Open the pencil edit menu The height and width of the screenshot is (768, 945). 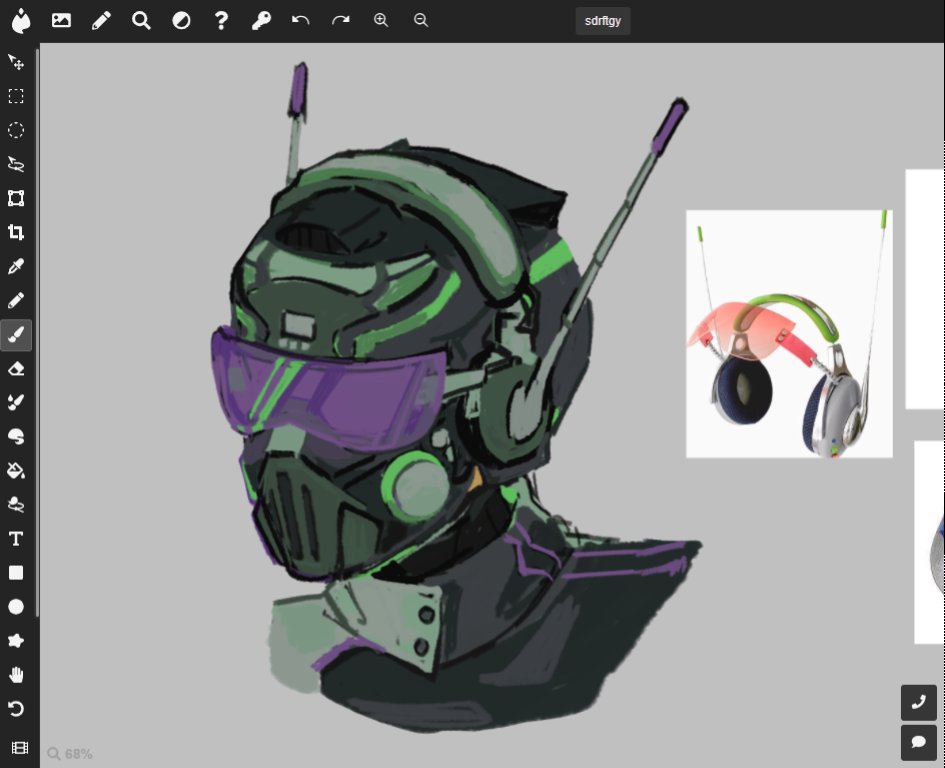101,20
